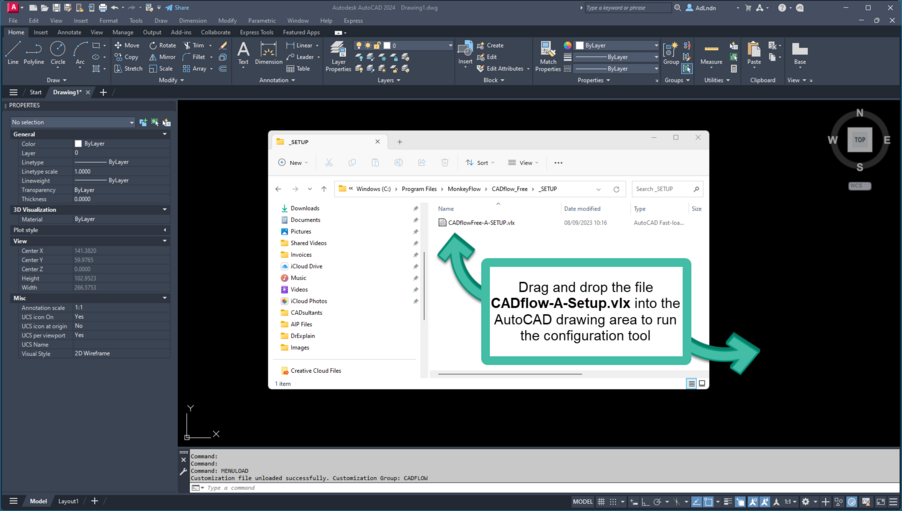Image resolution: width=902 pixels, height=511 pixels.
Task: Click Create block
Action: click(x=490, y=45)
